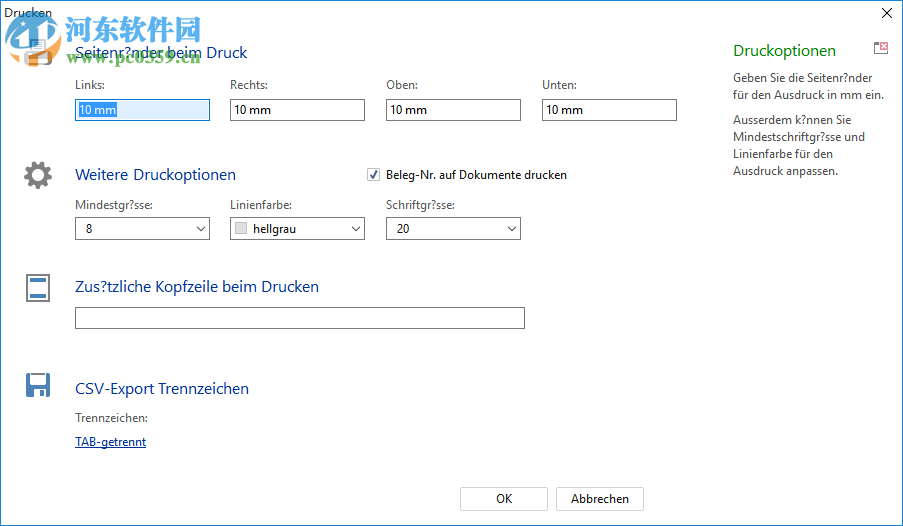This screenshot has height=526, width=903.
Task: Click the additional Kopfzeile text field
Action: [x=300, y=318]
